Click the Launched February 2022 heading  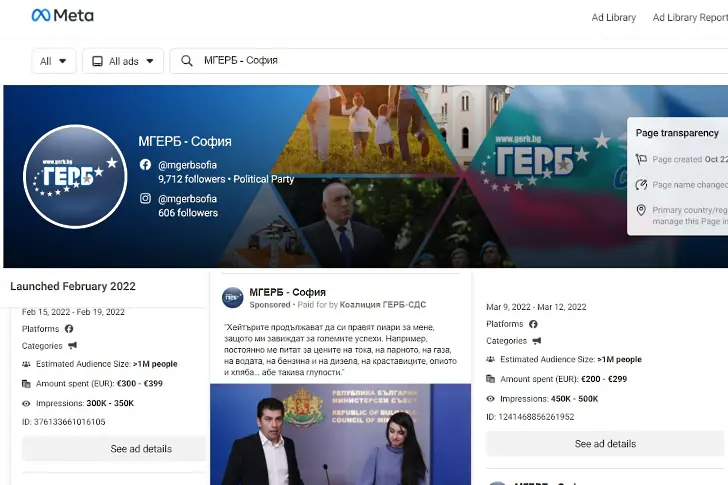pos(73,286)
